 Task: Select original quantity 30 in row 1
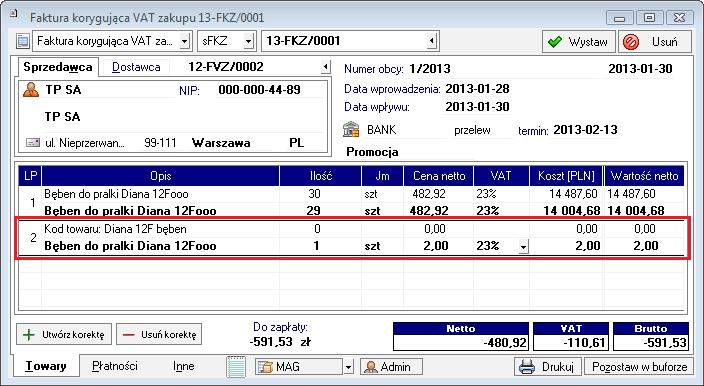pos(314,193)
